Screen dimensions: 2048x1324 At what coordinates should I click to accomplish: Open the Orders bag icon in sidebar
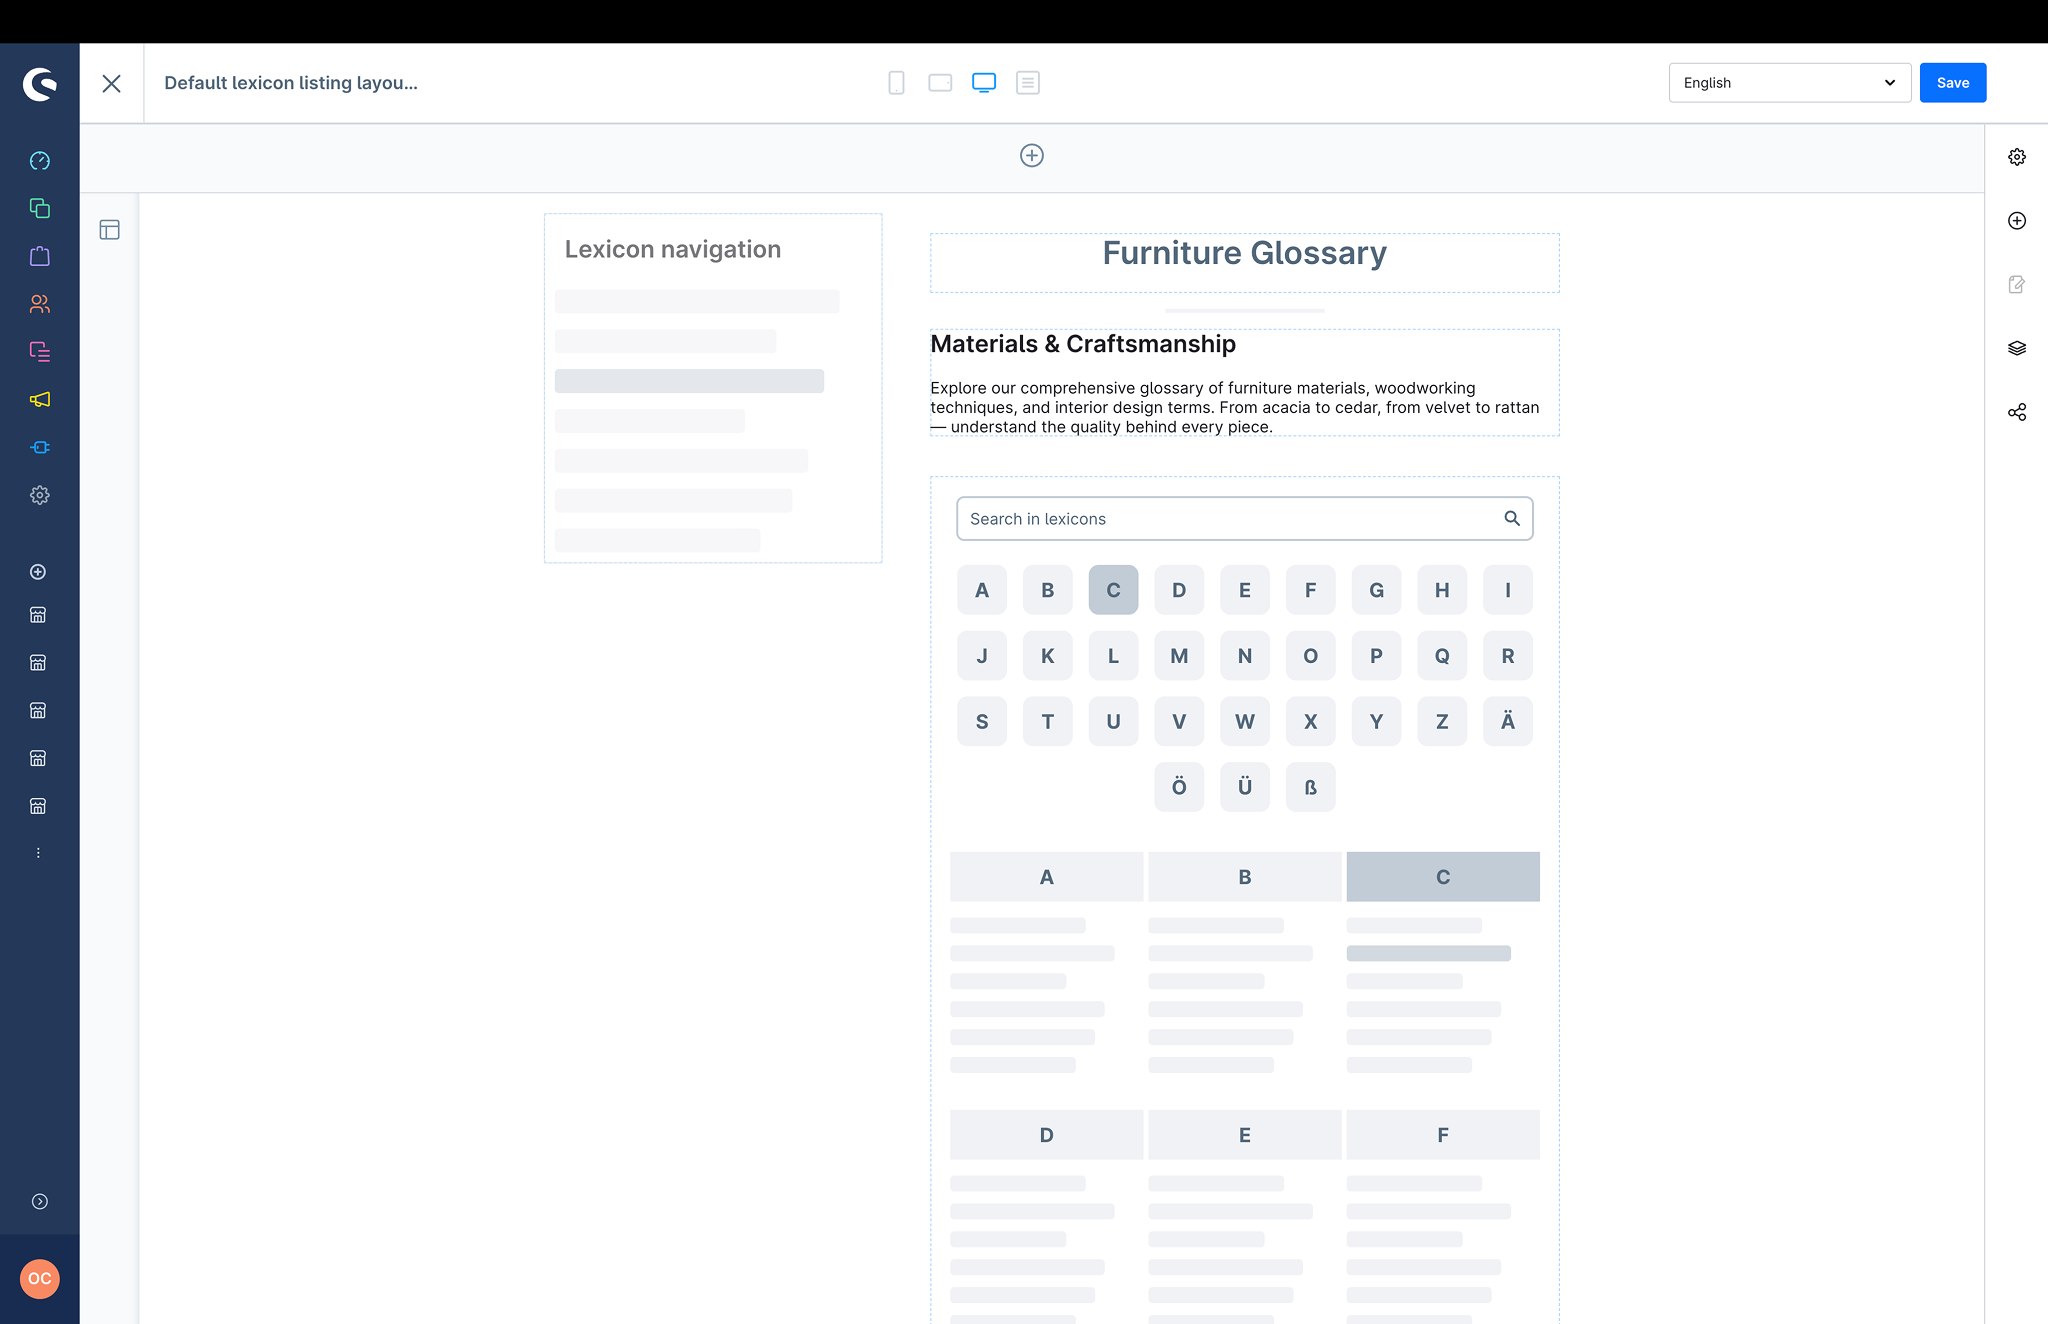click(x=40, y=256)
